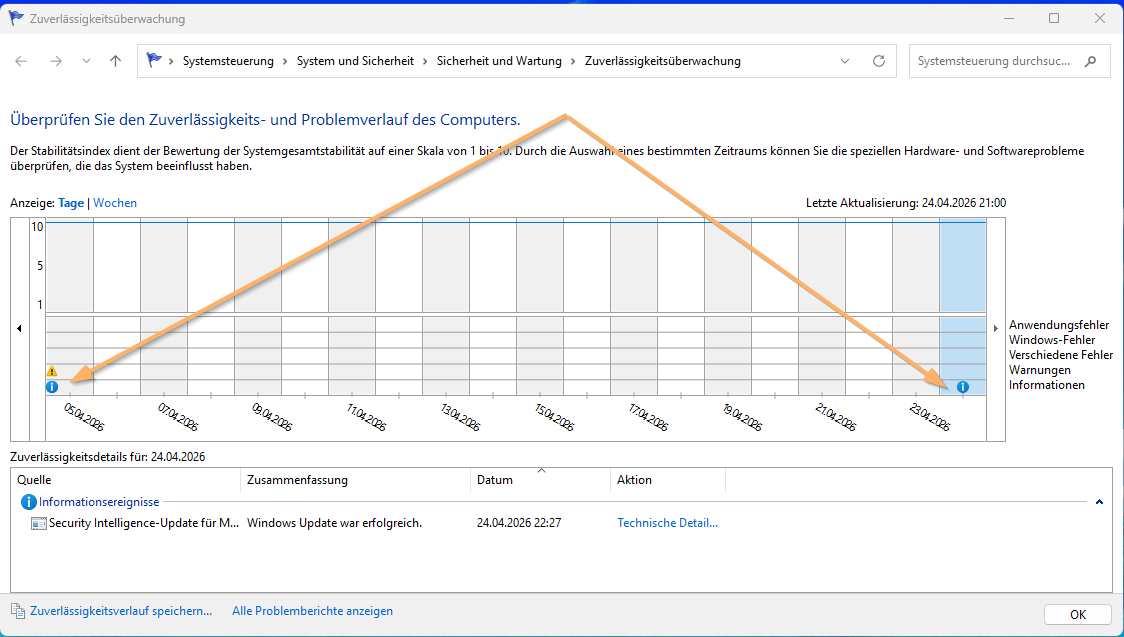The height and width of the screenshot is (637, 1124).
Task: Sort by the Aktion column header
Action: click(x=668, y=480)
